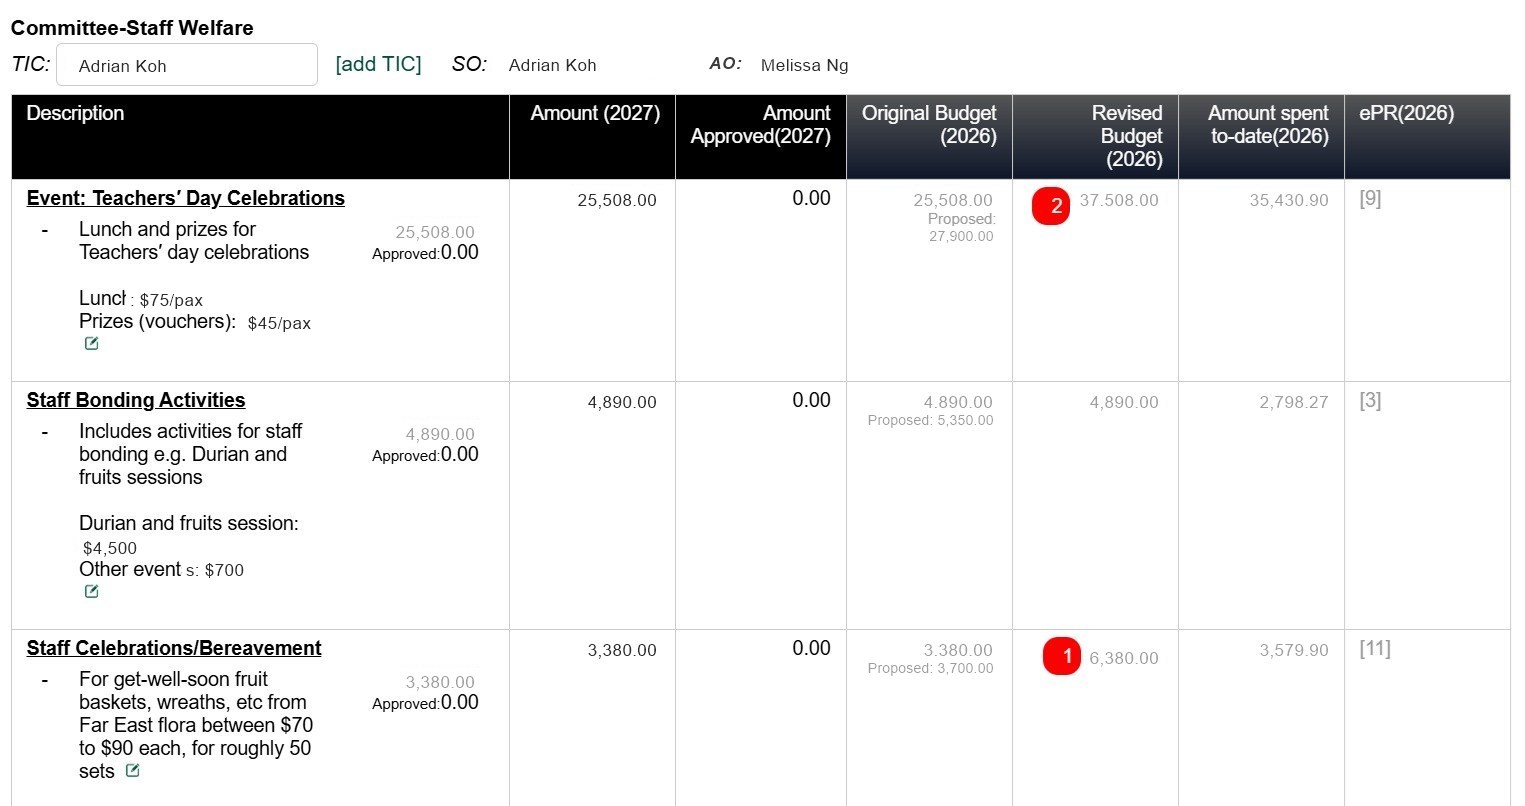Click revised budget value '37.508.00'

pyautogui.click(x=1119, y=200)
